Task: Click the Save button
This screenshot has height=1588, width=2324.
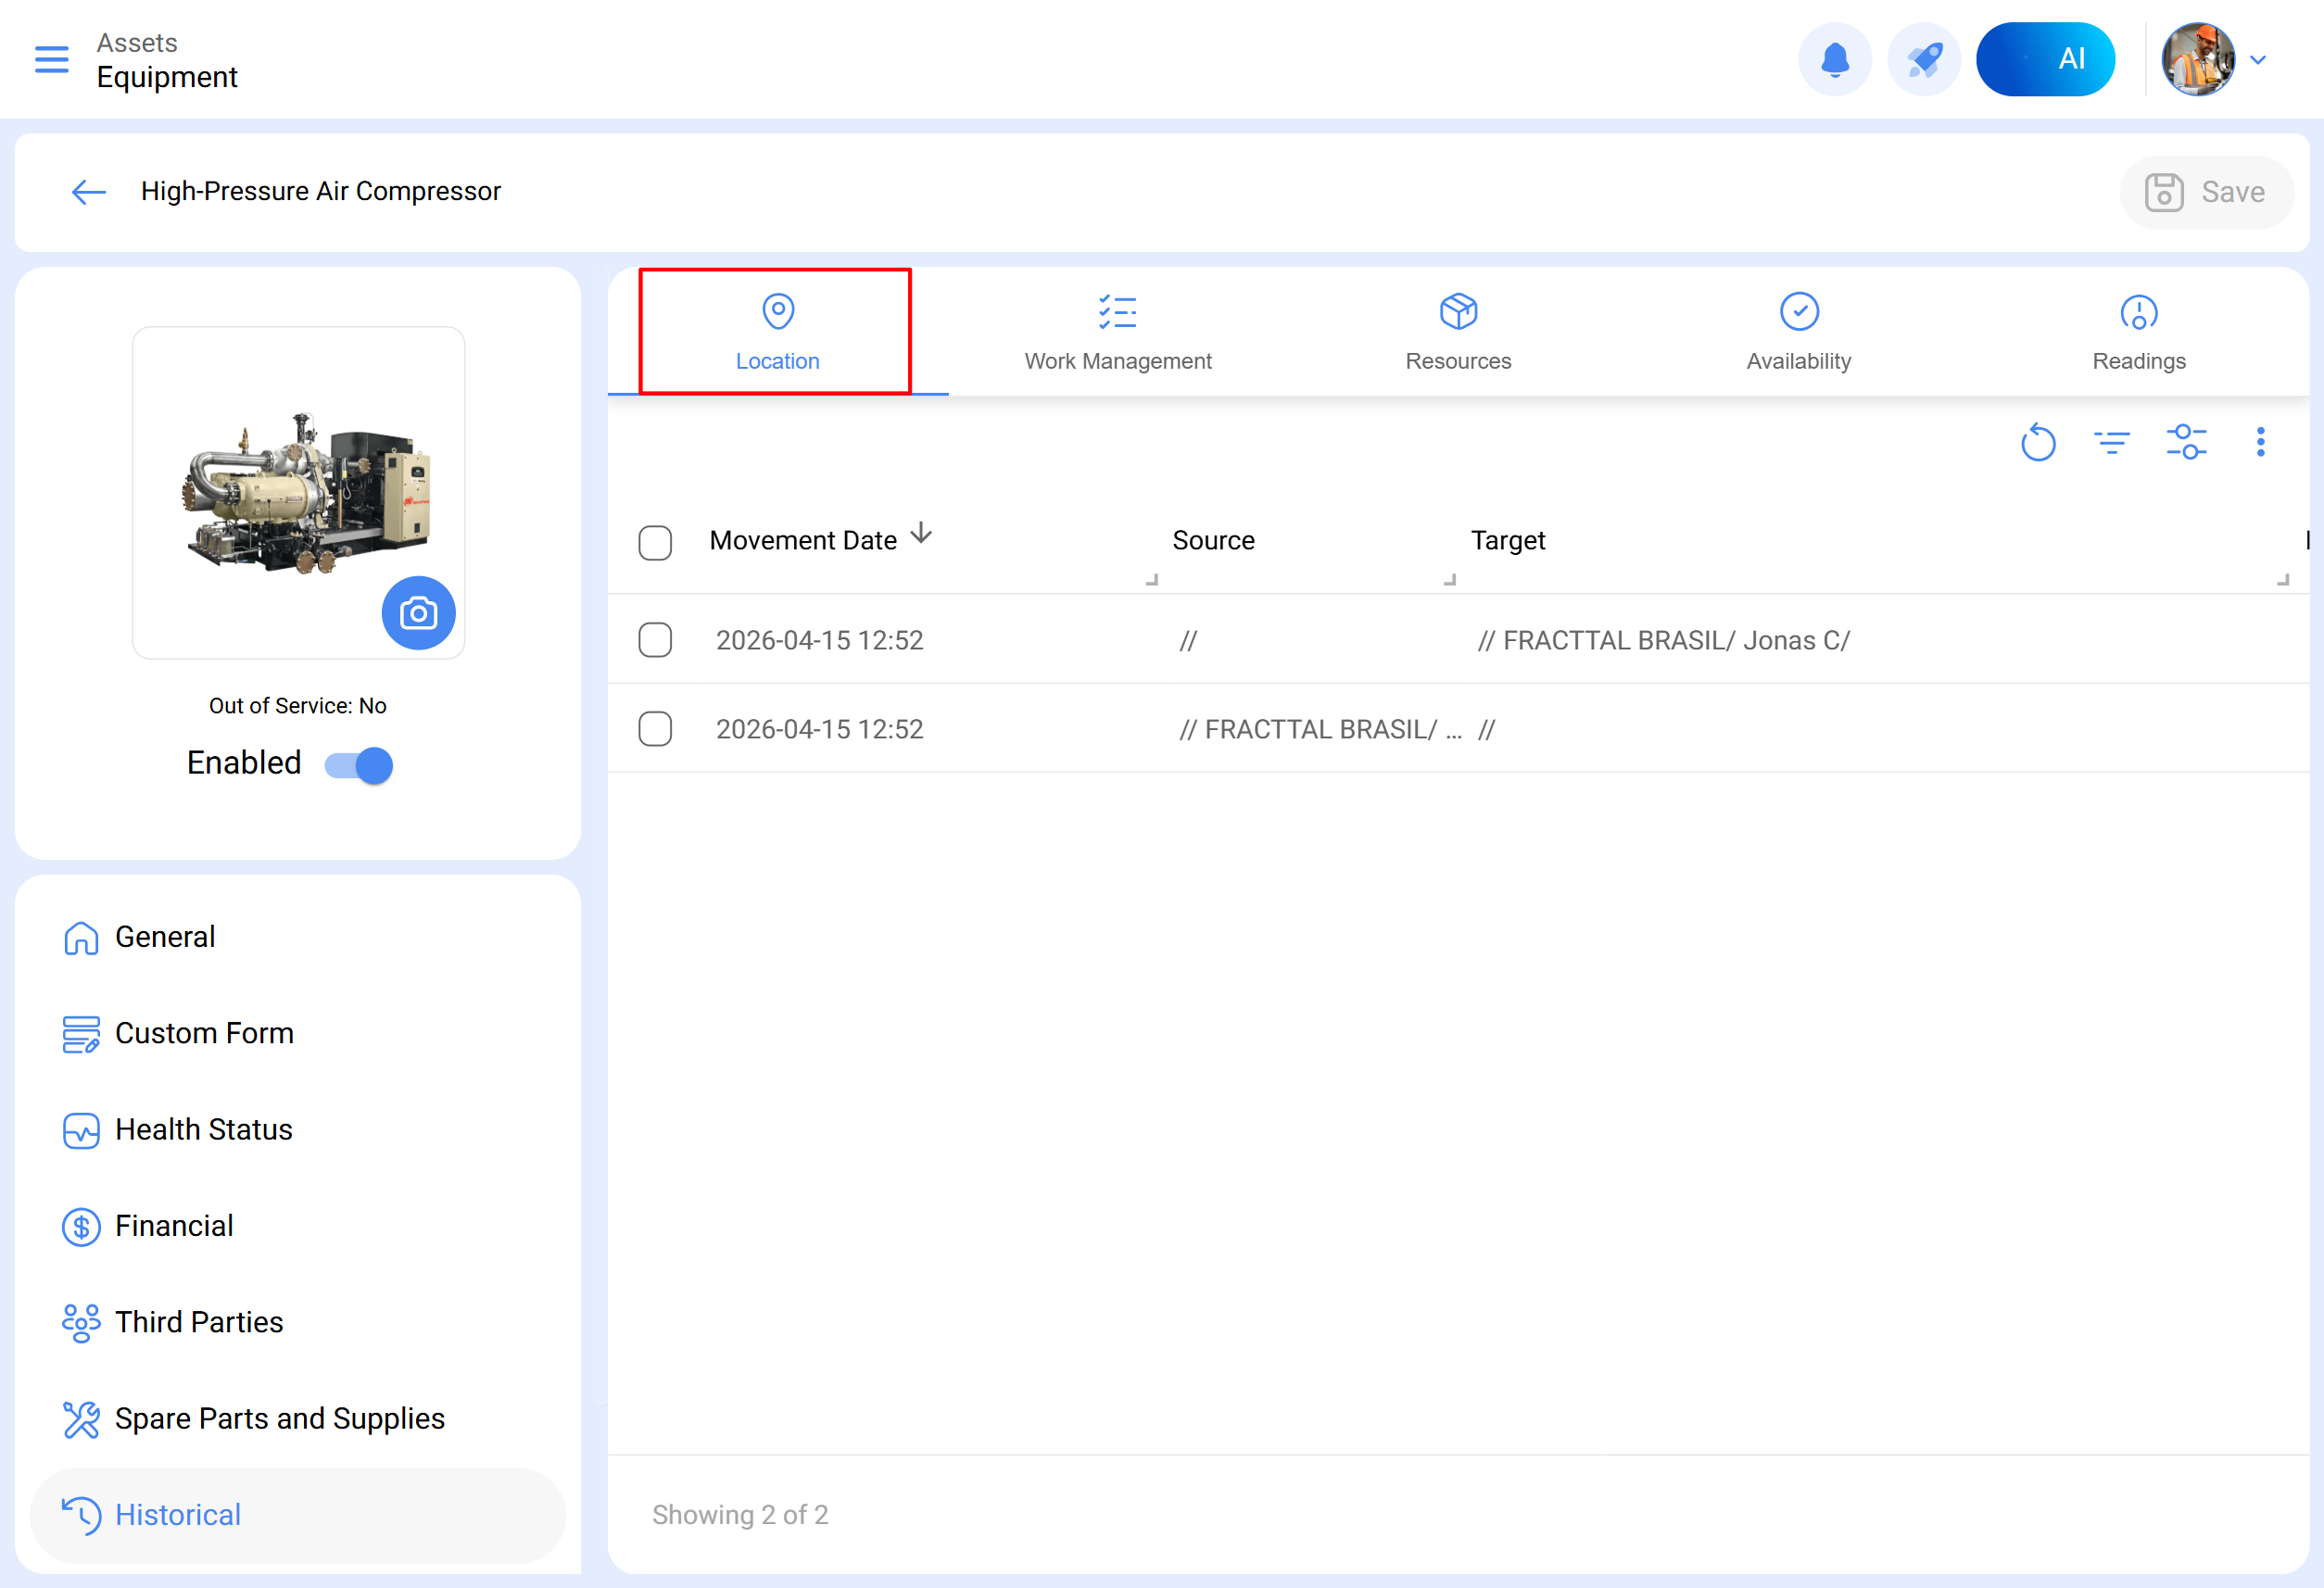Action: (x=2205, y=192)
